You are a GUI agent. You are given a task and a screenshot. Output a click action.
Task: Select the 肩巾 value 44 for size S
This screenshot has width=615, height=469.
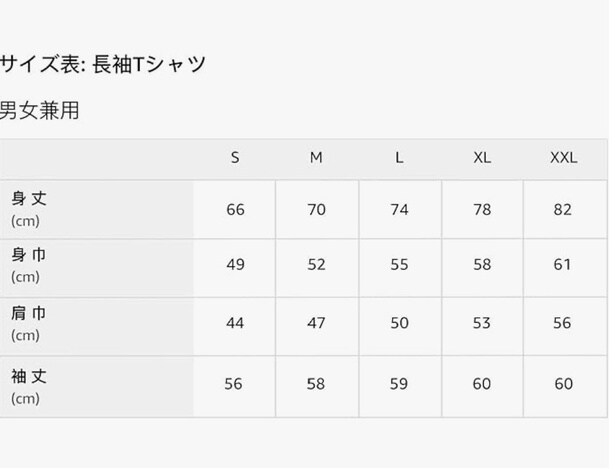(235, 323)
